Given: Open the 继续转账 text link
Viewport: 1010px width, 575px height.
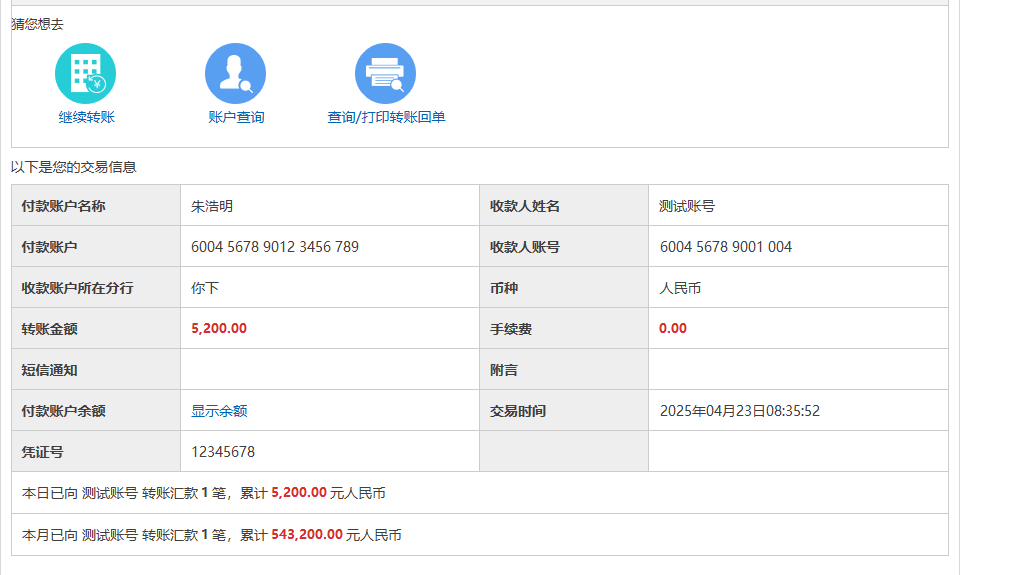Looking at the screenshot, I should 86,117.
